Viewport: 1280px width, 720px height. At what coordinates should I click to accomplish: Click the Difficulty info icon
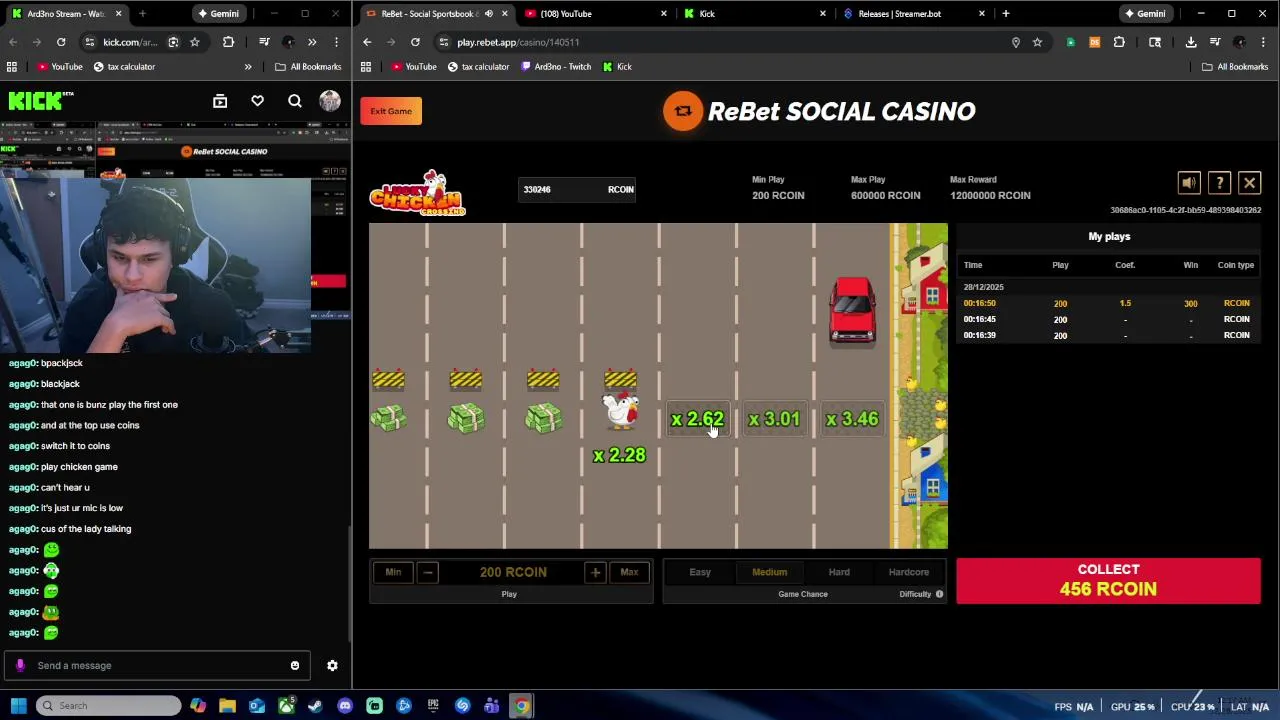(x=939, y=594)
